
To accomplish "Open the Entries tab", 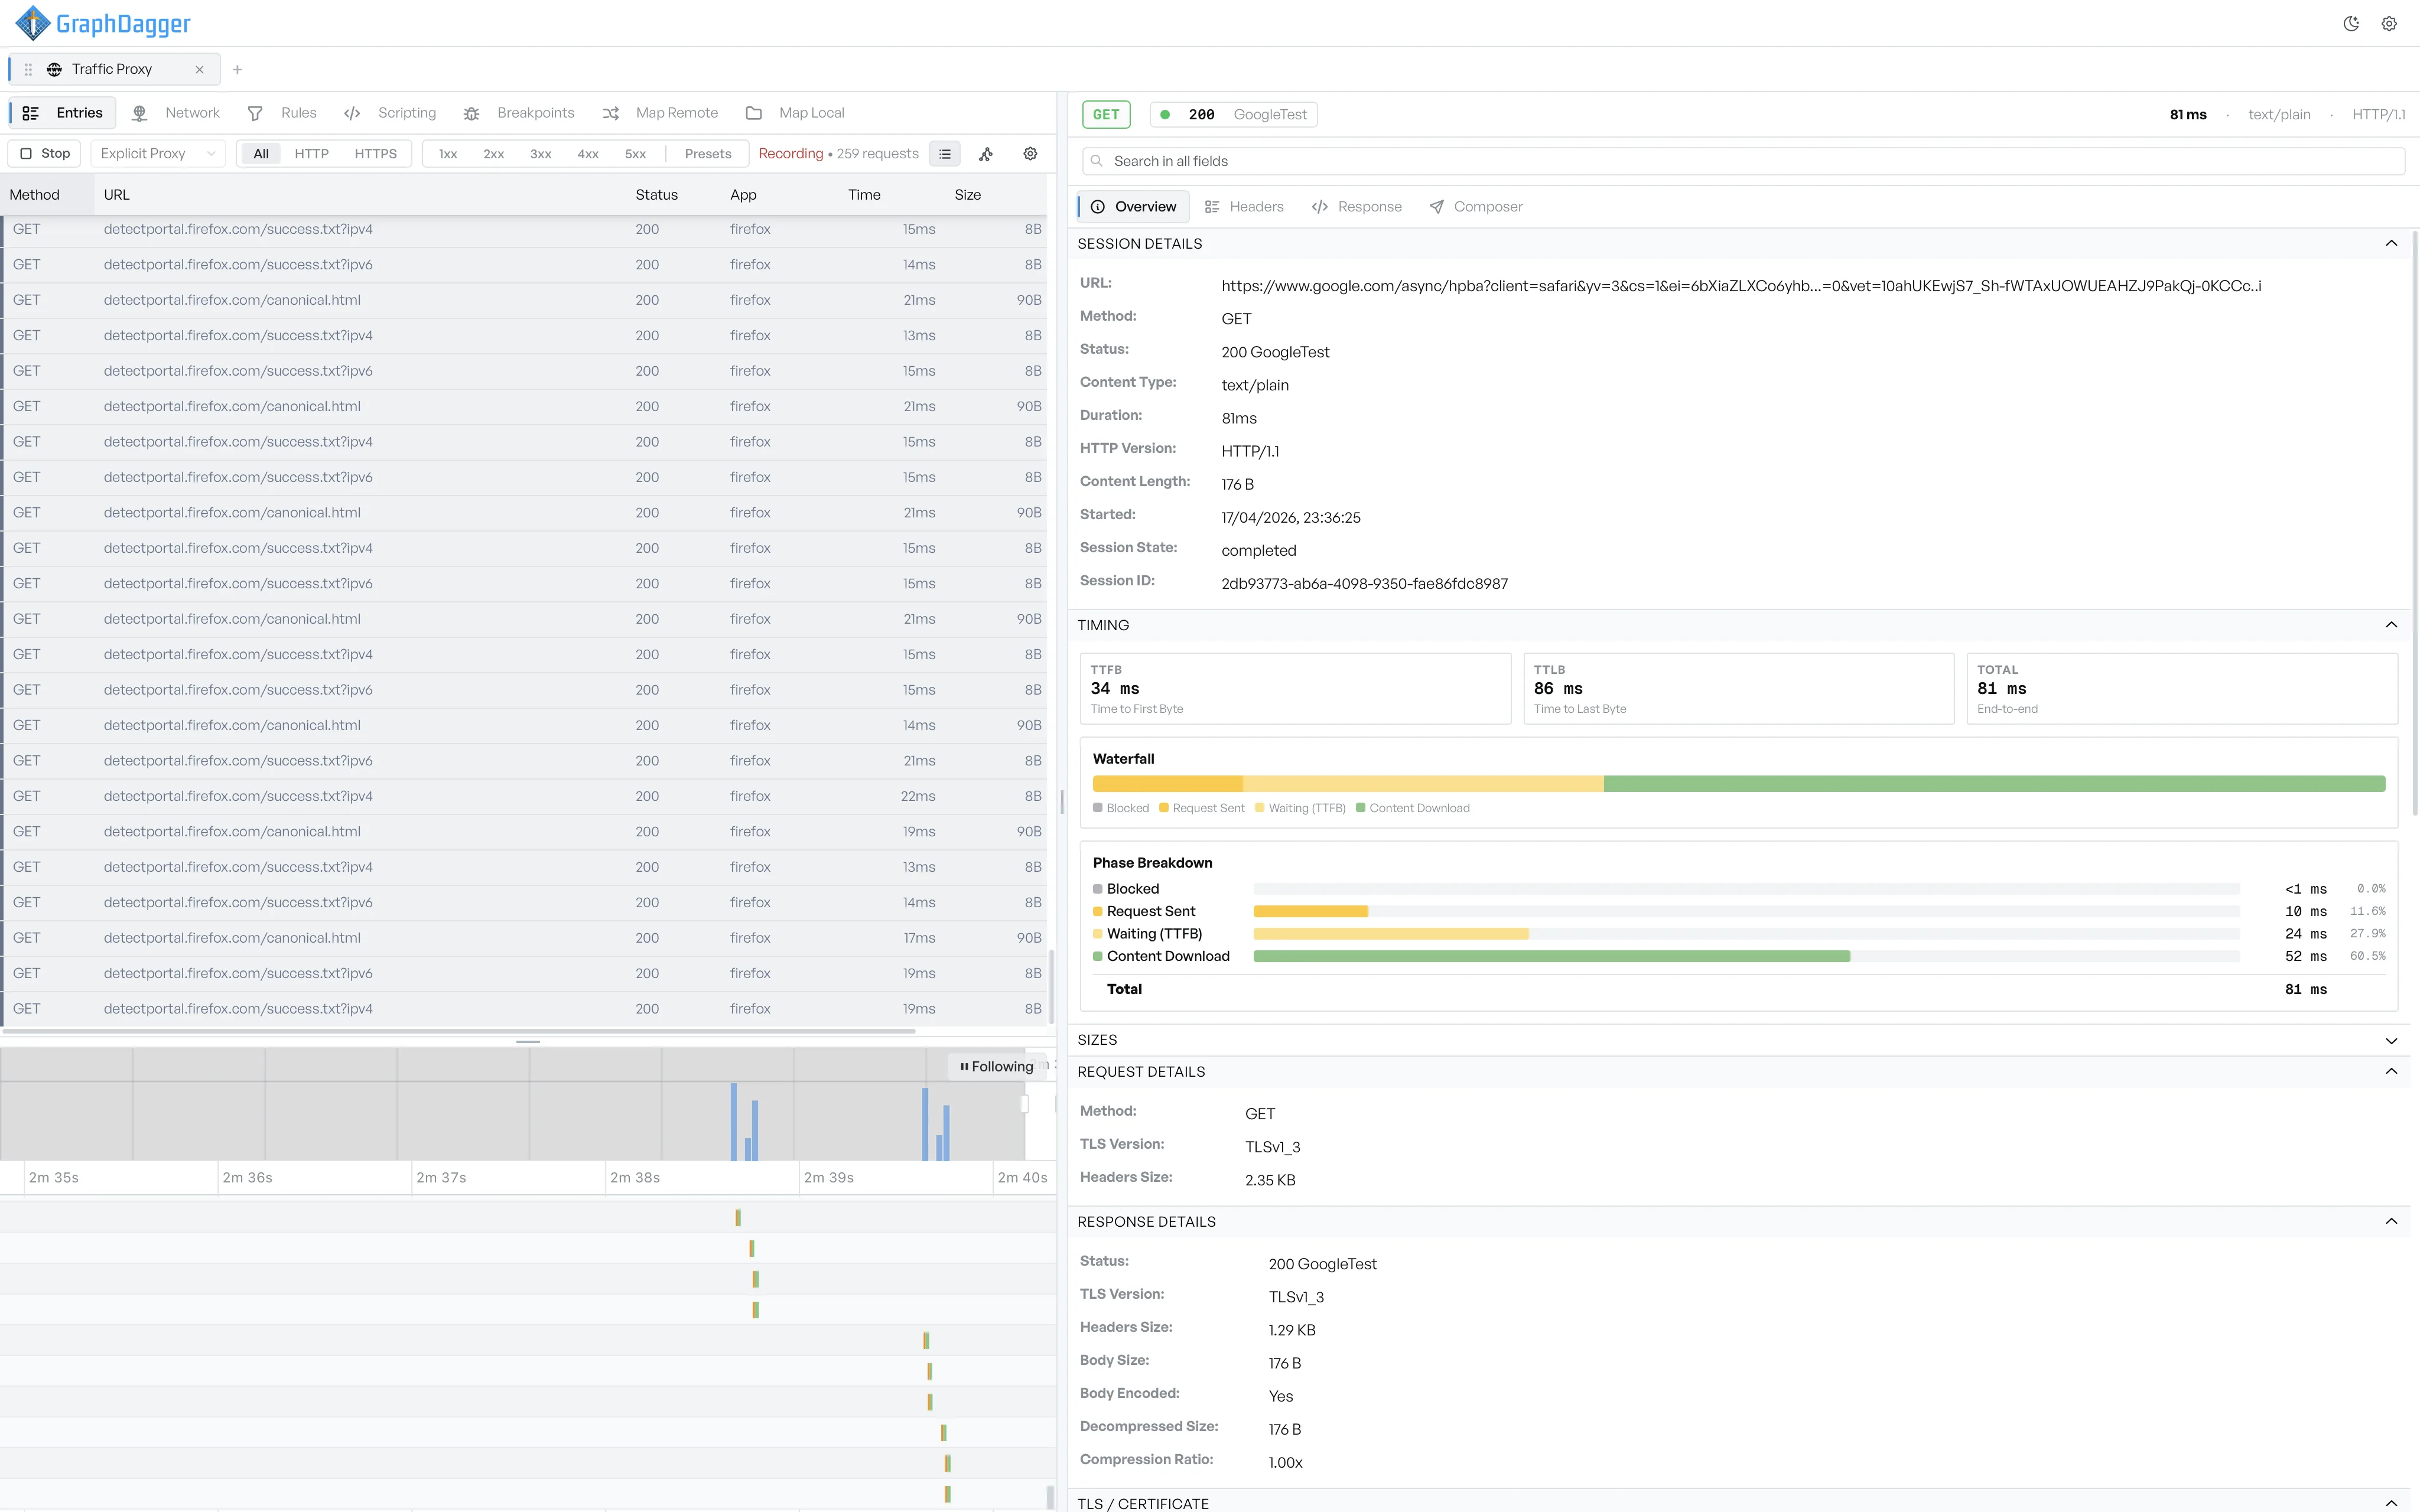I will coord(63,113).
